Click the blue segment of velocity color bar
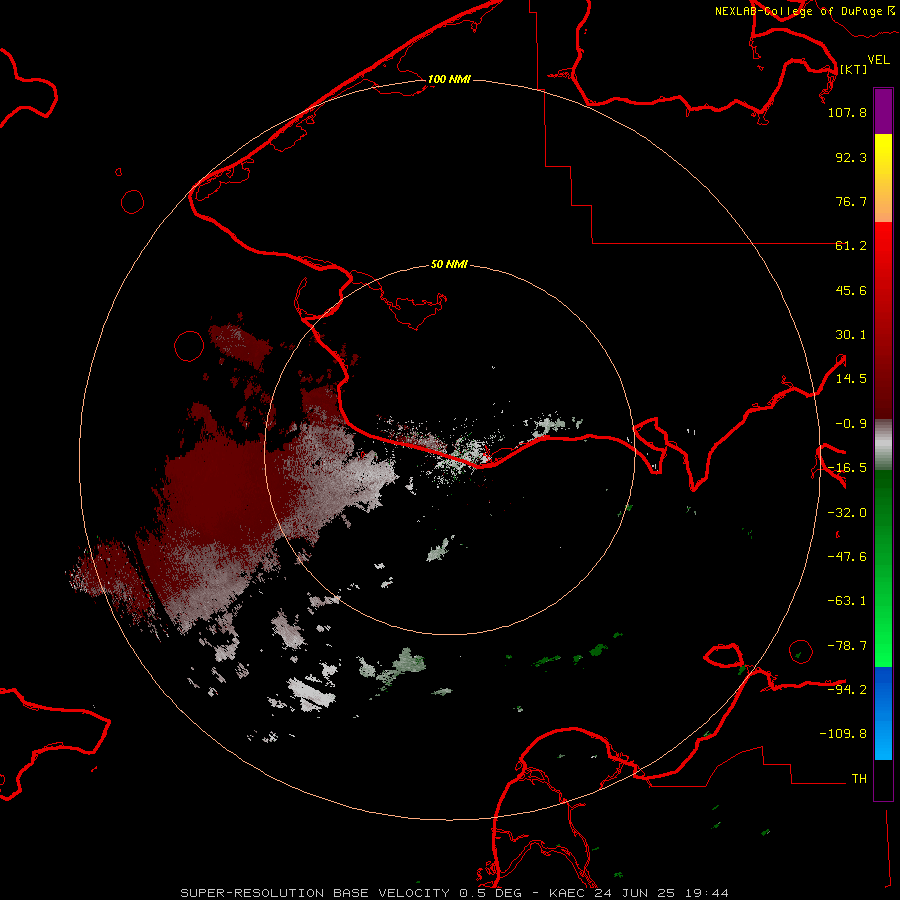900x900 pixels. click(883, 713)
